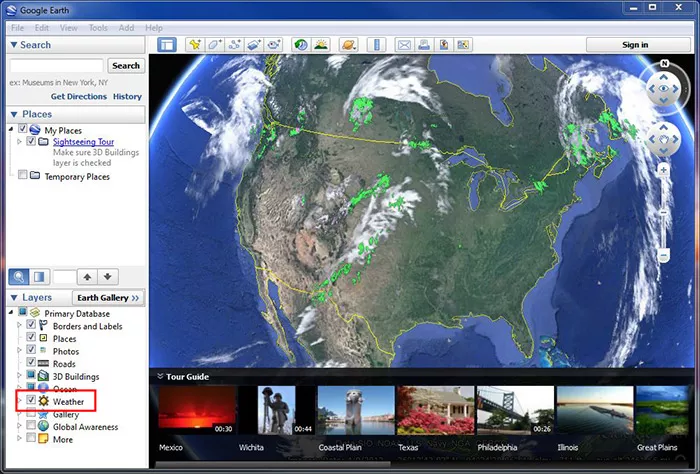Screen dimensions: 700x474
Task: Open the Sightseeing Tour link
Action: click(x=83, y=141)
